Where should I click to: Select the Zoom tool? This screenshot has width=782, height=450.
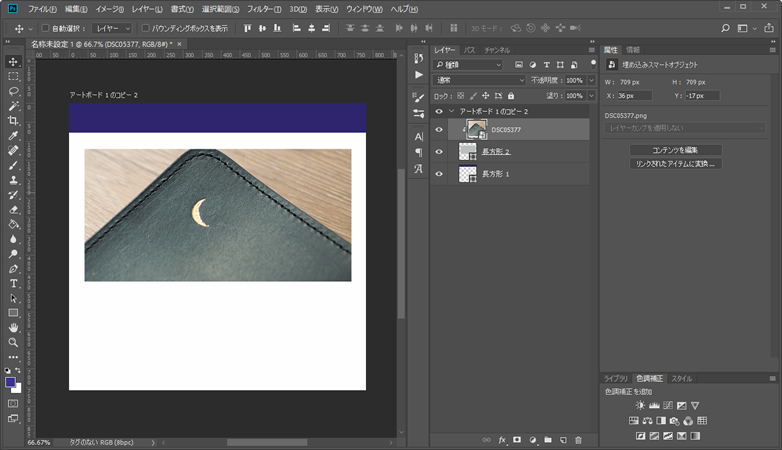click(x=13, y=342)
